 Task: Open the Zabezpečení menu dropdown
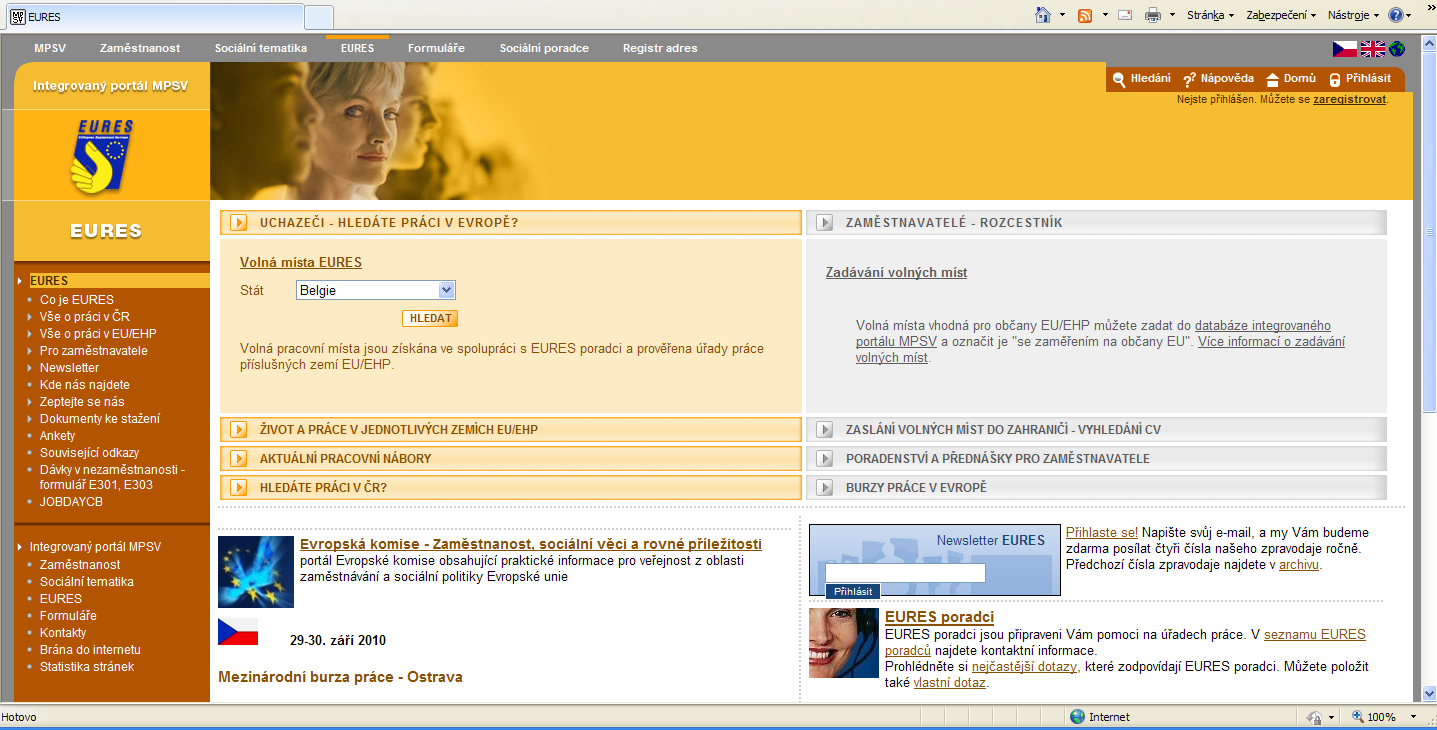coord(1282,15)
